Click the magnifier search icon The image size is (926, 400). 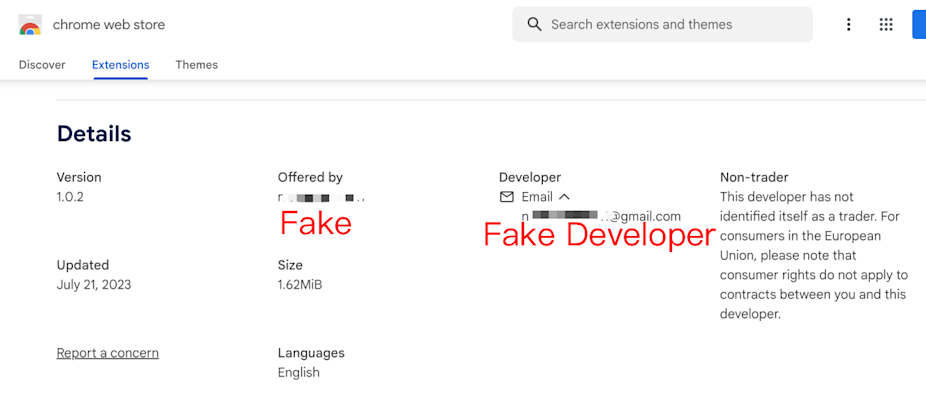(534, 24)
